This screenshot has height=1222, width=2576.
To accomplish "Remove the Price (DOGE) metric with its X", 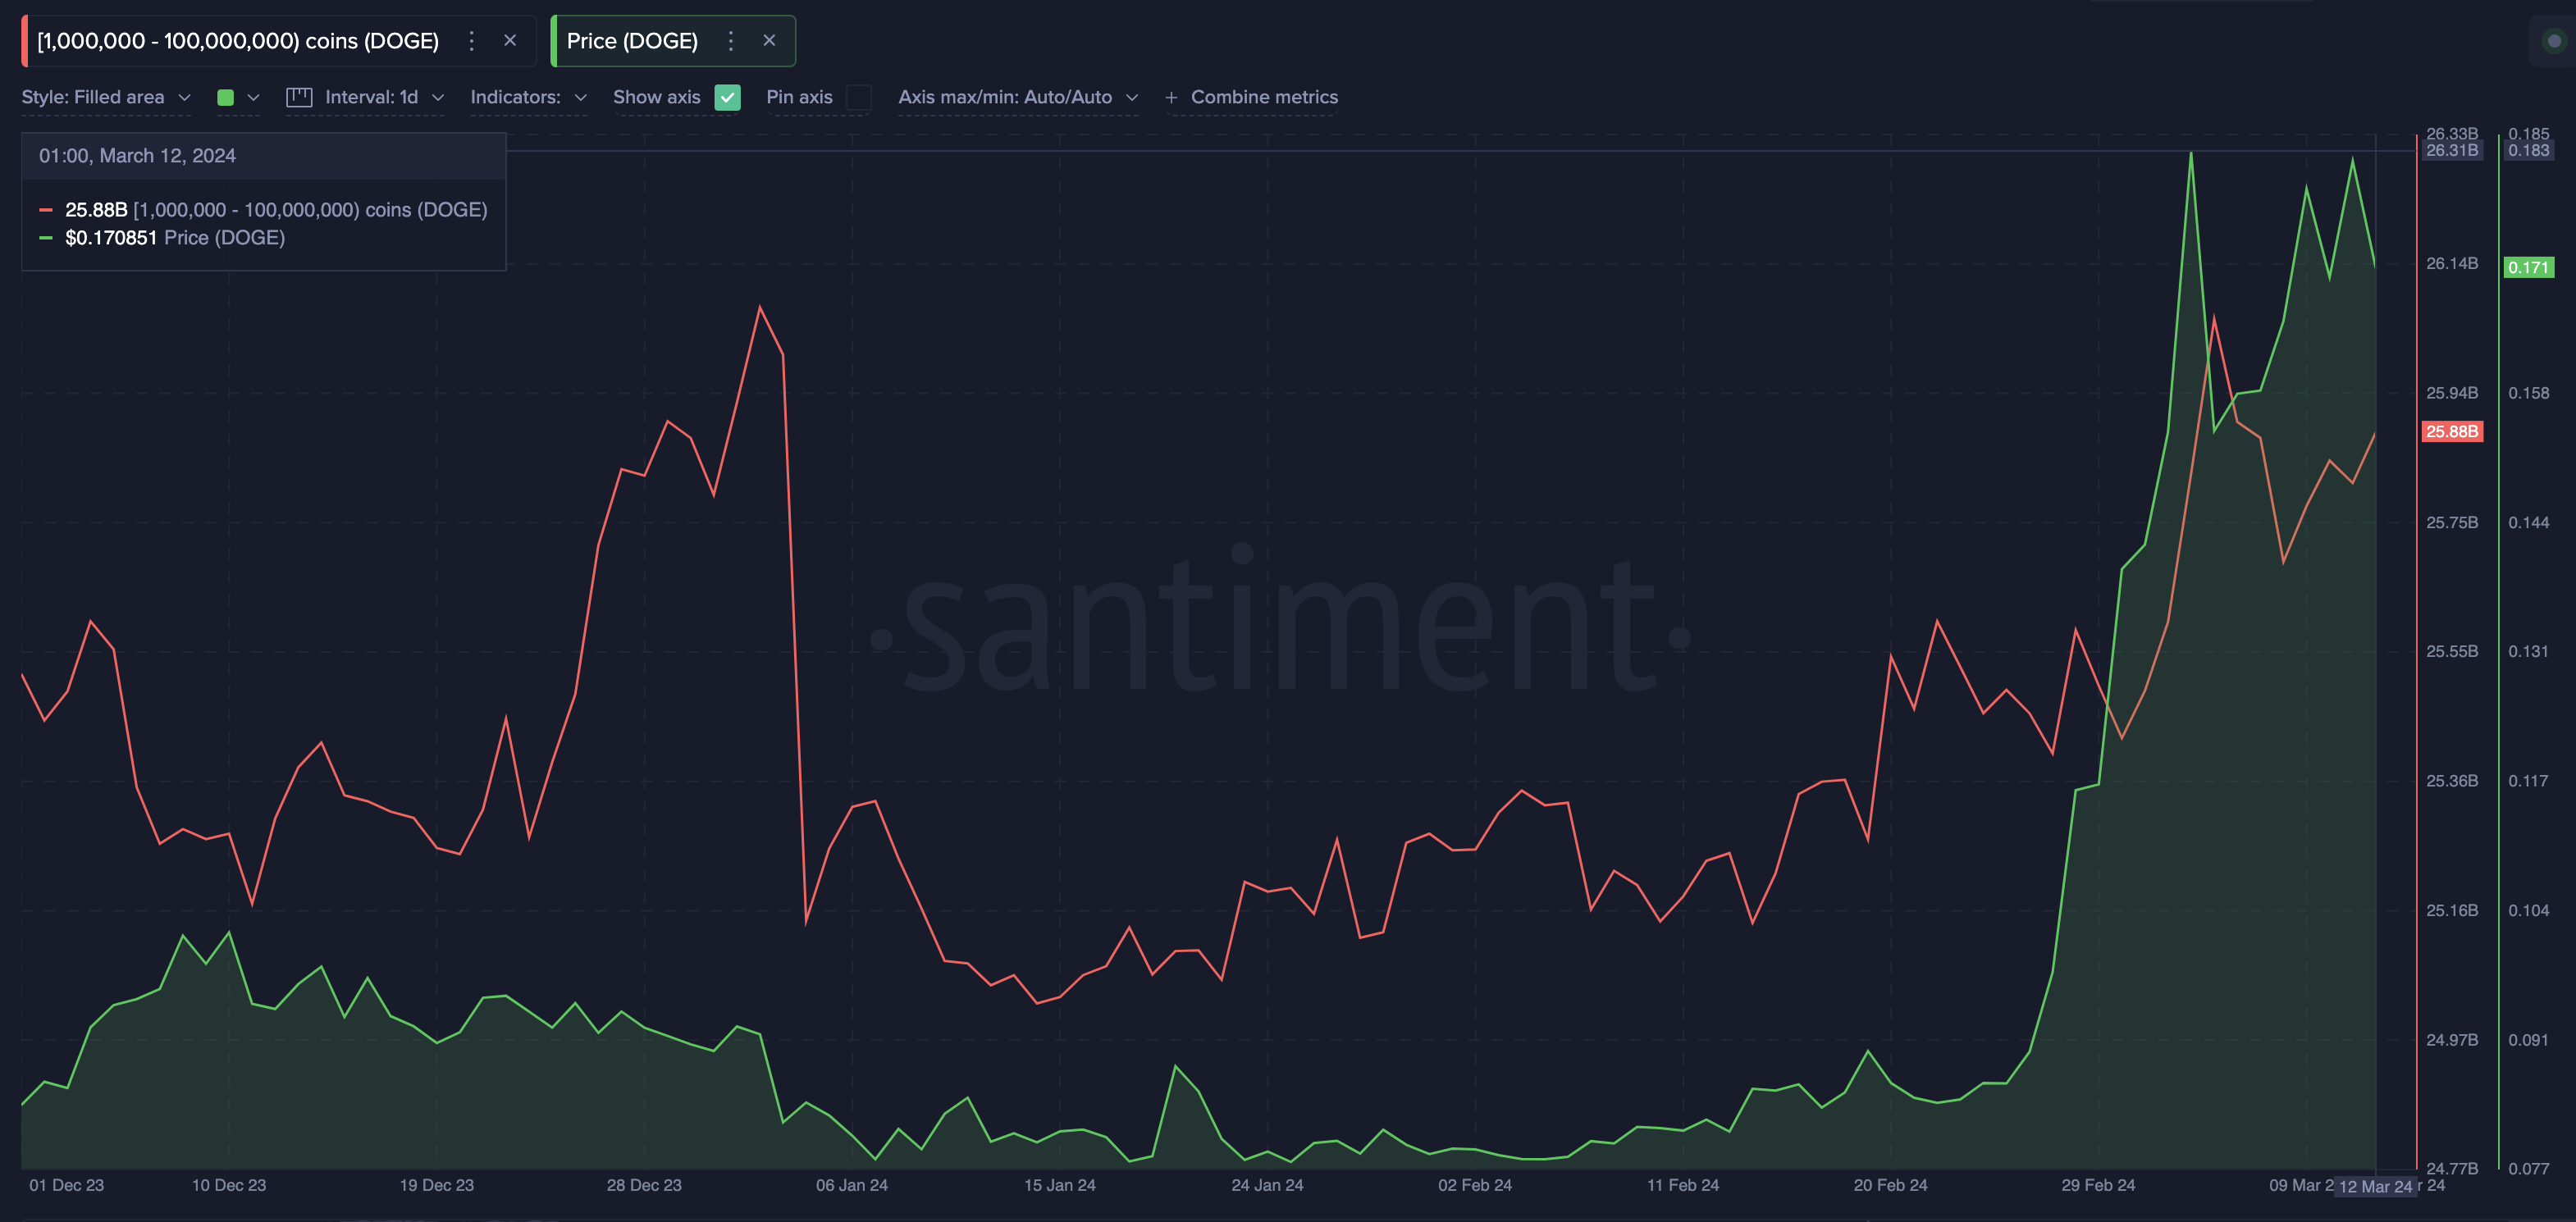I will click(770, 41).
